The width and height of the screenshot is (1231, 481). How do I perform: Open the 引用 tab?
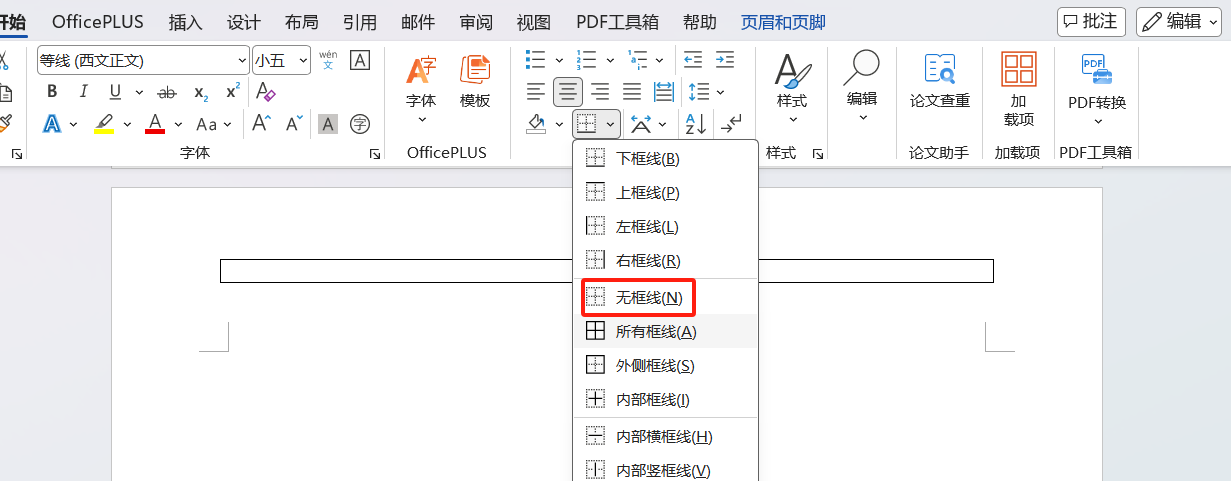pos(359,22)
